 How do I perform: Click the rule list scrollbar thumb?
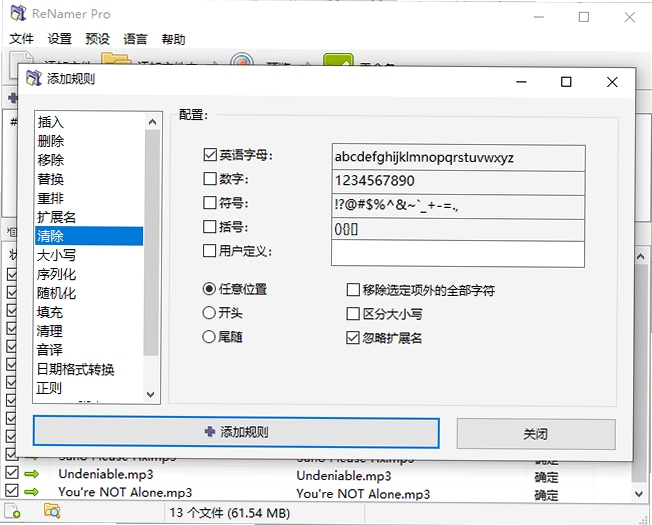[151, 243]
